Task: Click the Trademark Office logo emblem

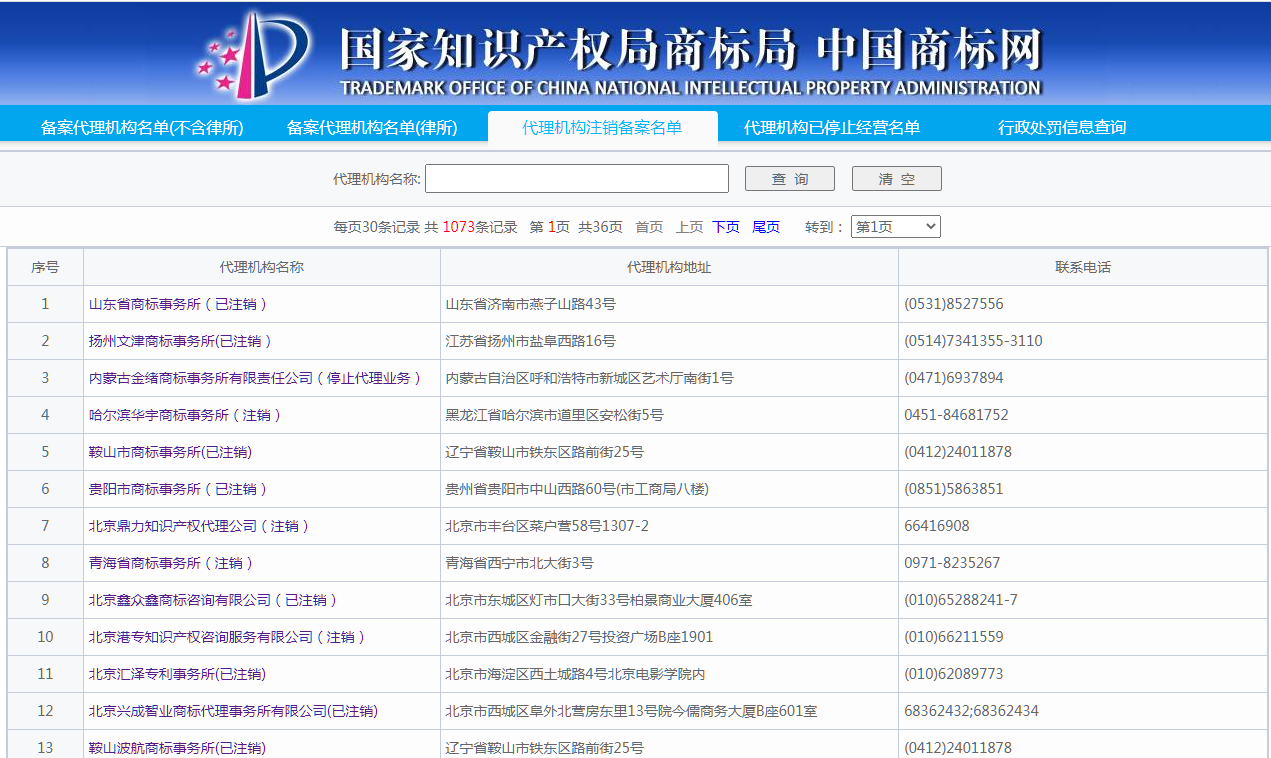Action: pos(253,55)
